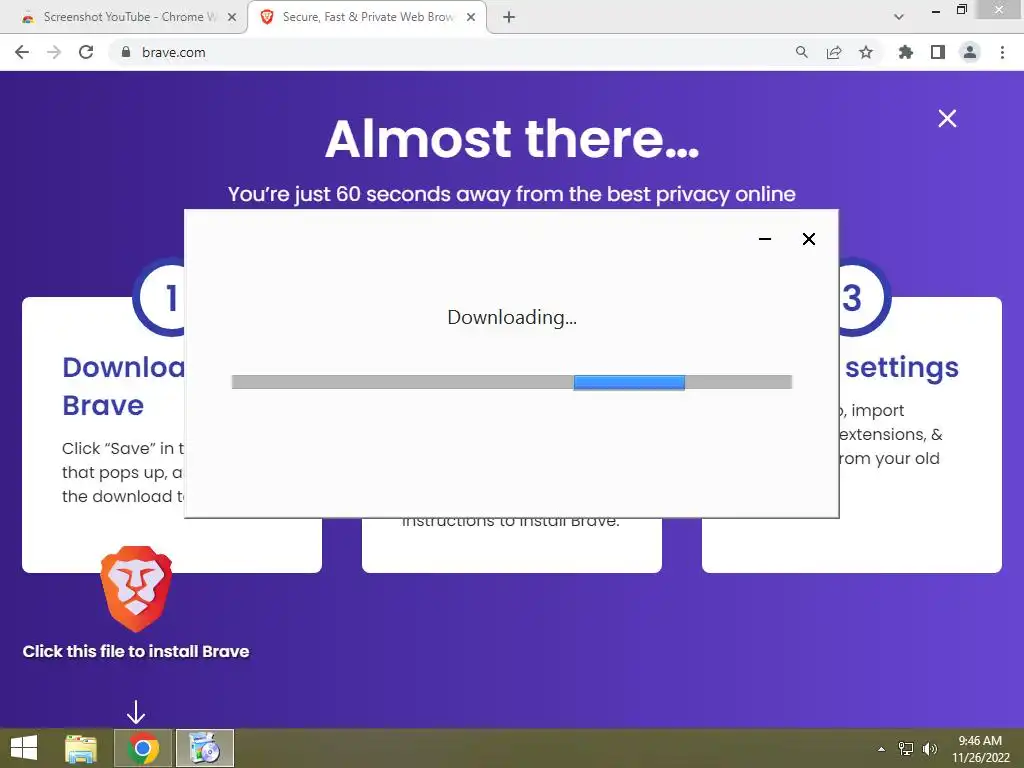Share this page via share icon
Viewport: 1024px width, 768px height.
point(834,52)
